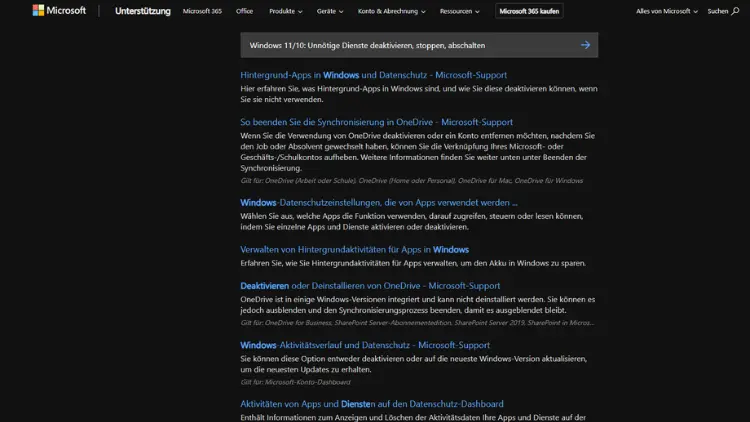This screenshot has width=750, height=422.
Task: Expand the Produkte dropdown
Action: pos(286,11)
